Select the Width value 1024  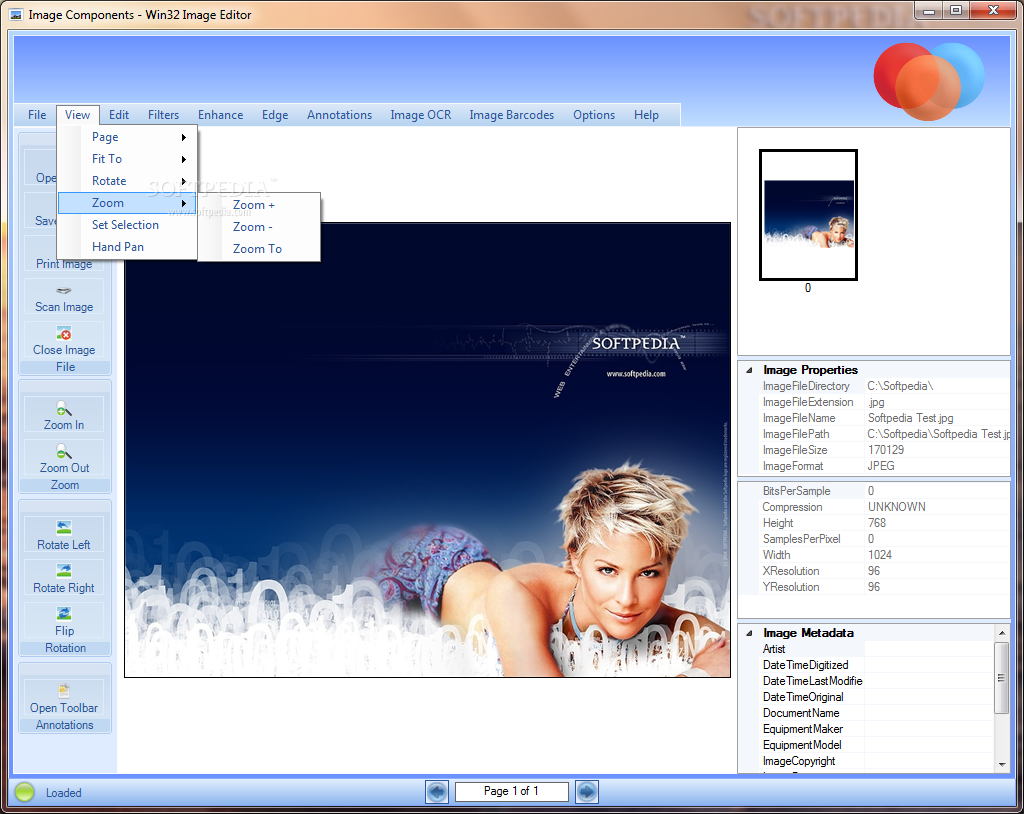click(879, 555)
